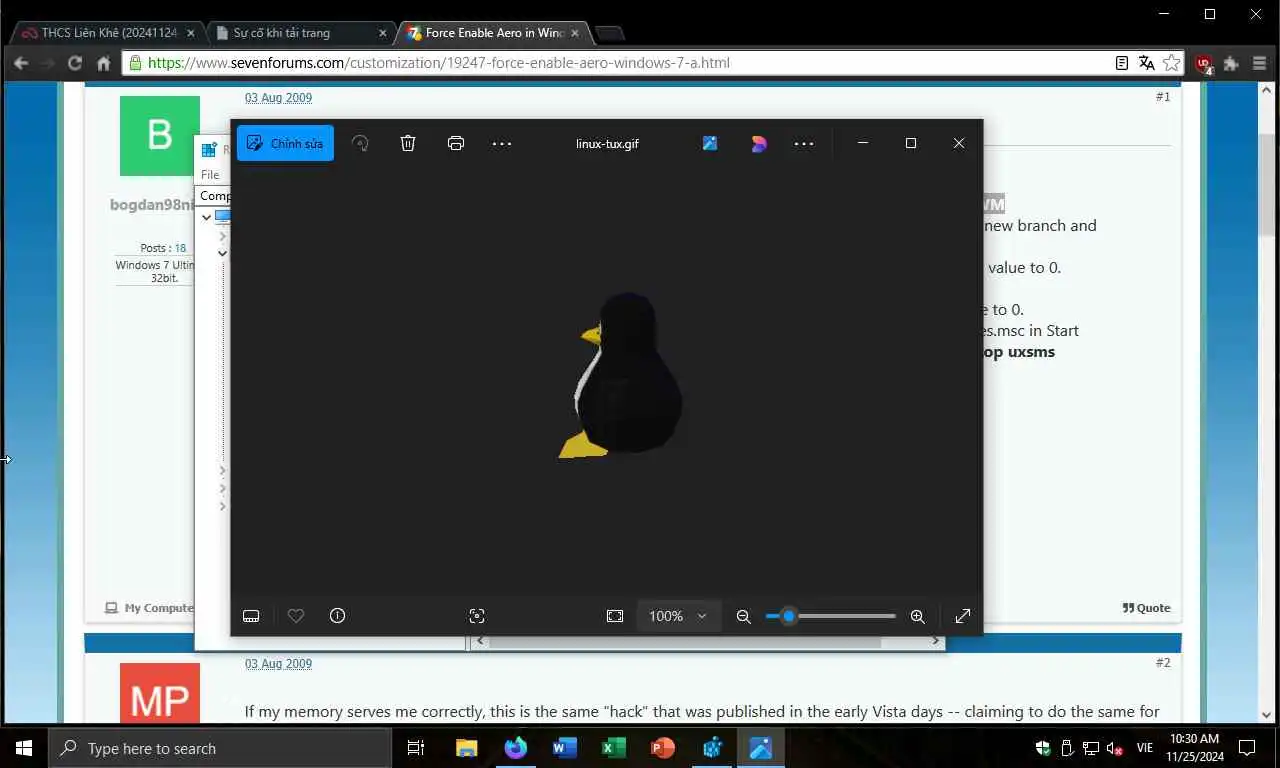This screenshot has height=768, width=1280.
Task: Print the image using the printer icon
Action: click(x=456, y=143)
